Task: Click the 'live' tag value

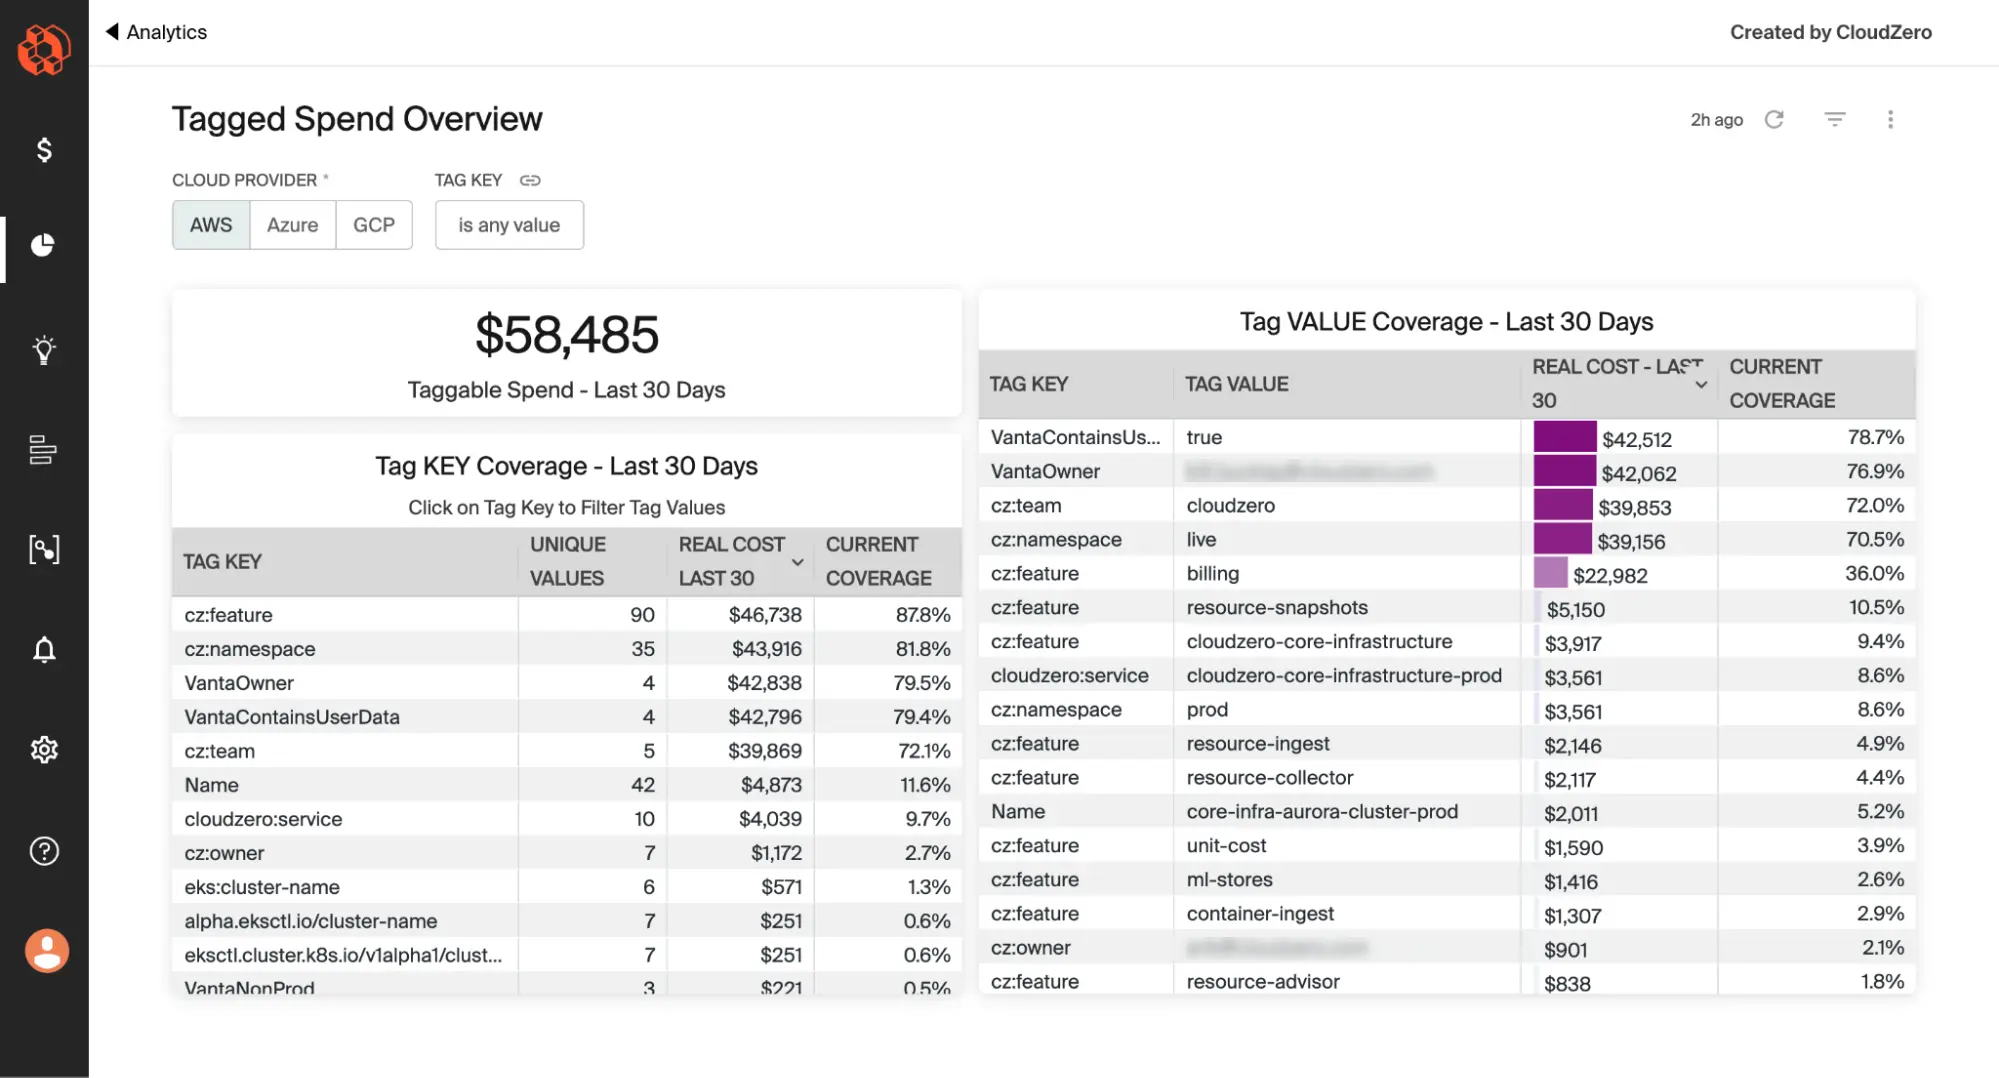Action: coord(1201,539)
